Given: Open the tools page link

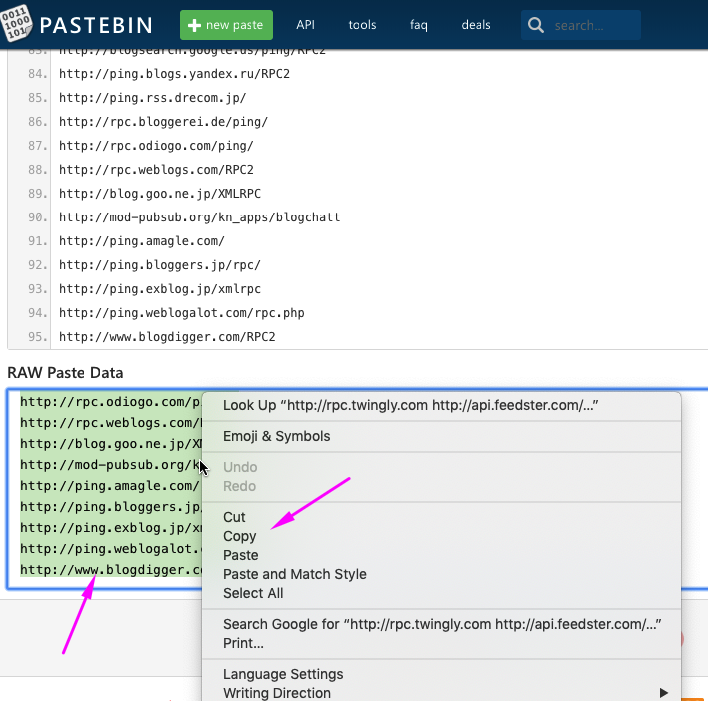Looking at the screenshot, I should (362, 25).
